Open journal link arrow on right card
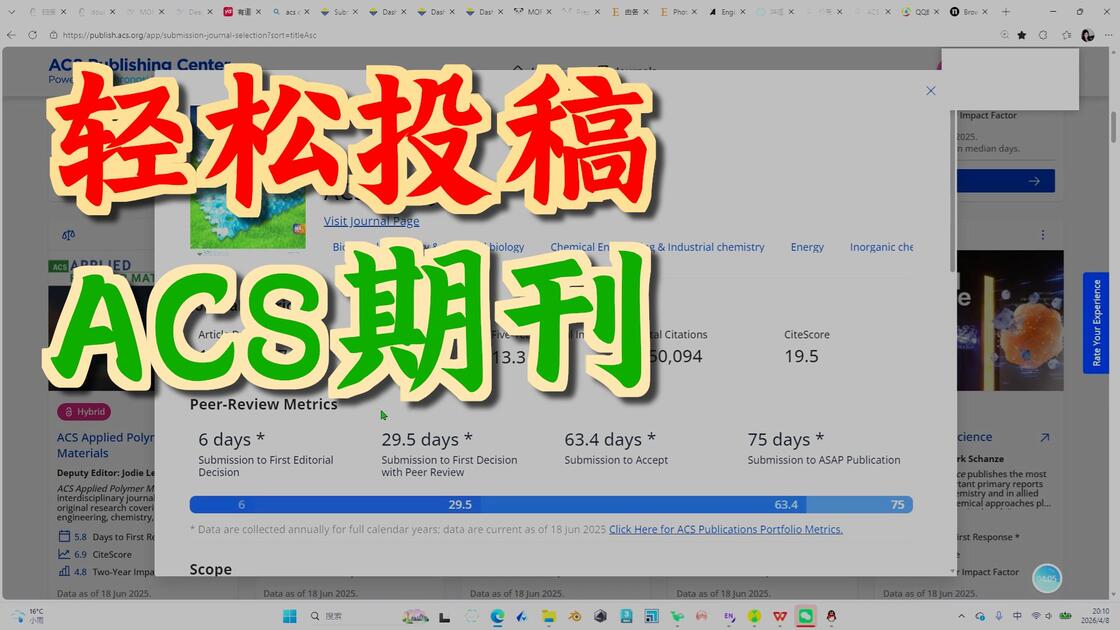The width and height of the screenshot is (1120, 630). [1045, 437]
